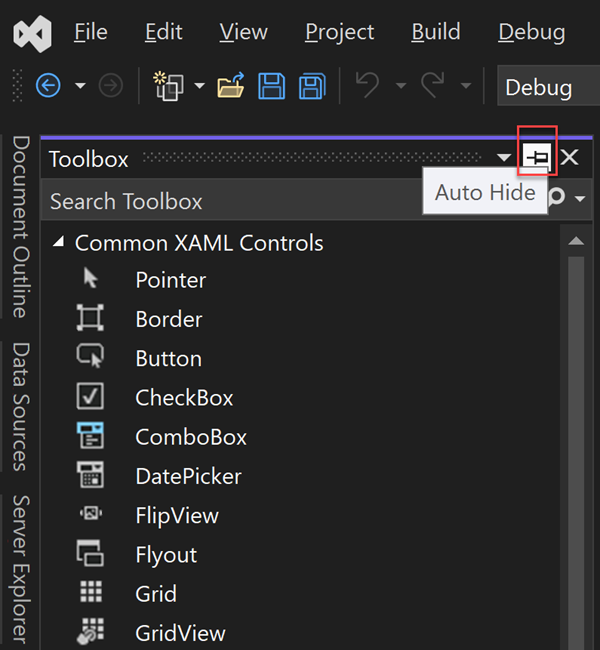This screenshot has width=600, height=650.
Task: Click the Undo toolbar icon
Action: 367,85
